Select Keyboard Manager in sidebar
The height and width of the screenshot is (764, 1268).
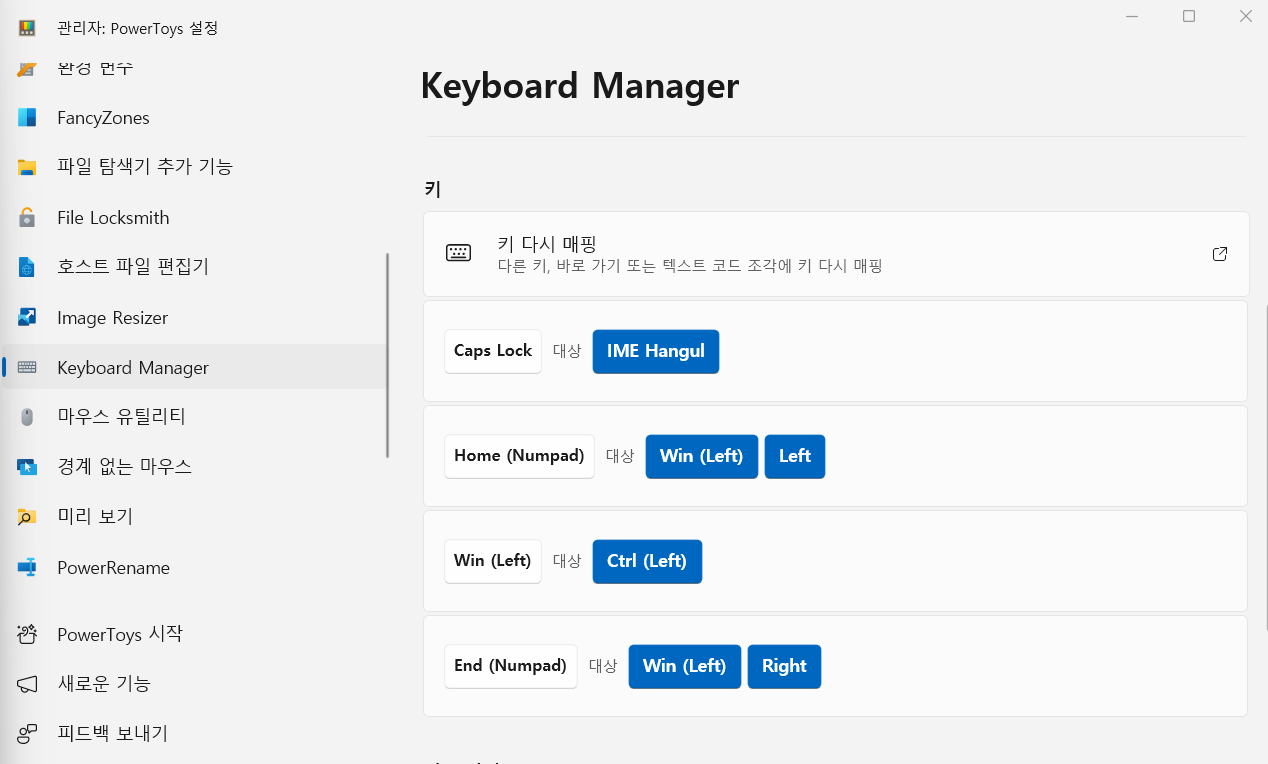coord(195,367)
